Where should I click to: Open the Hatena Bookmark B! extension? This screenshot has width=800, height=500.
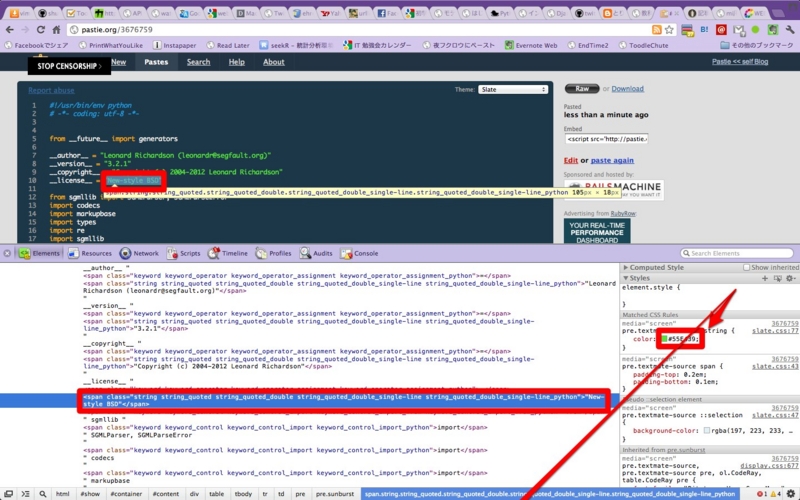click(704, 30)
